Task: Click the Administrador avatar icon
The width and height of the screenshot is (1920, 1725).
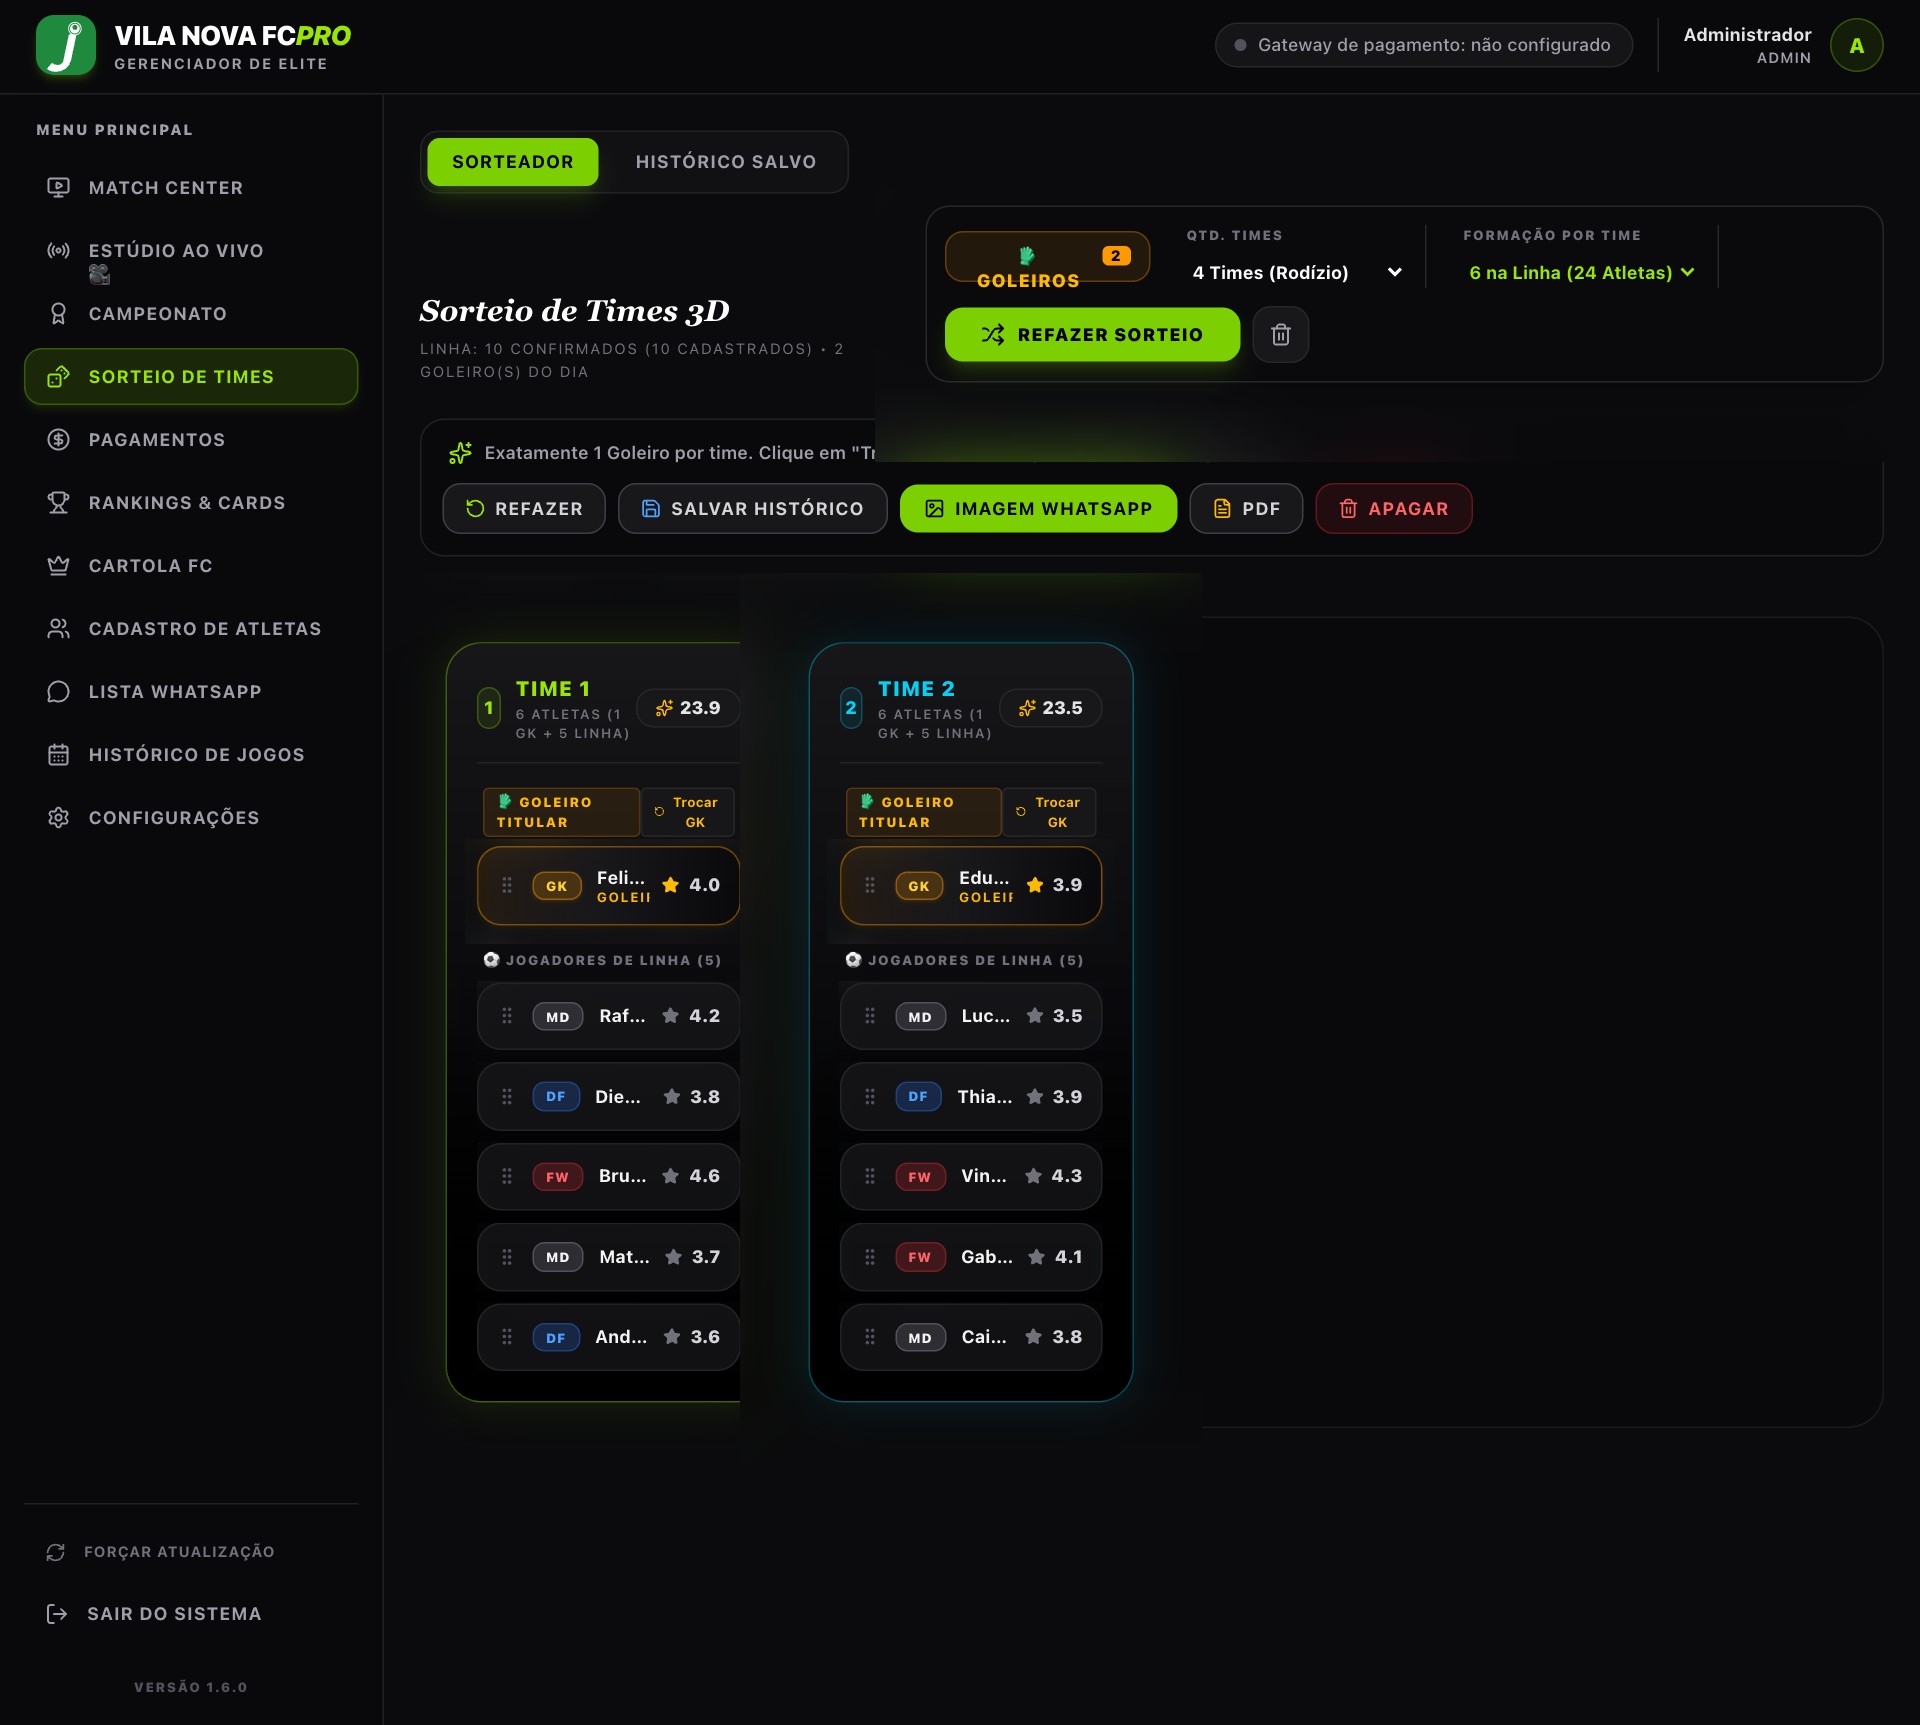Action: [1856, 45]
